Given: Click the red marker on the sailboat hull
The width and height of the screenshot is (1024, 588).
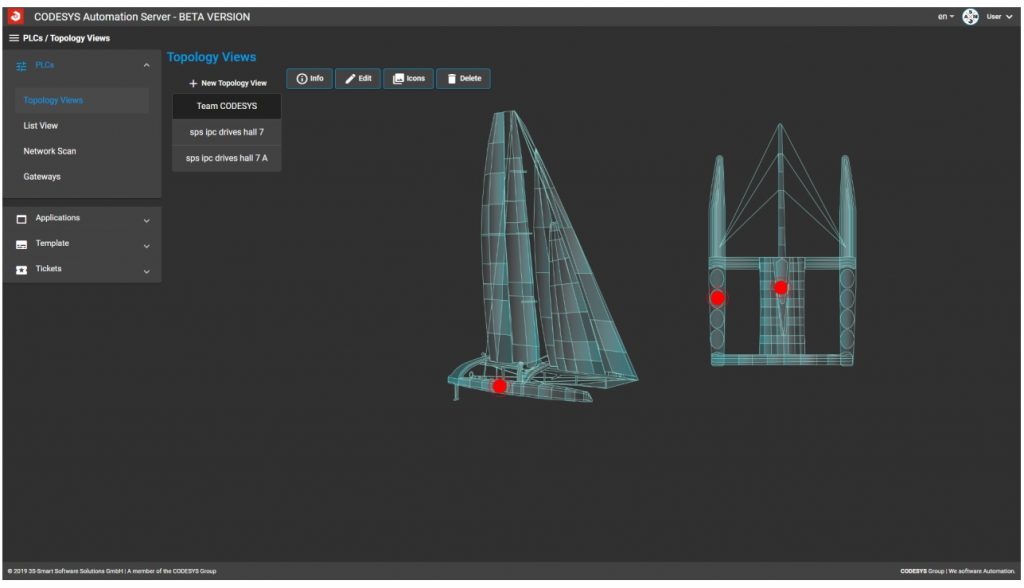Looking at the screenshot, I should click(x=500, y=386).
